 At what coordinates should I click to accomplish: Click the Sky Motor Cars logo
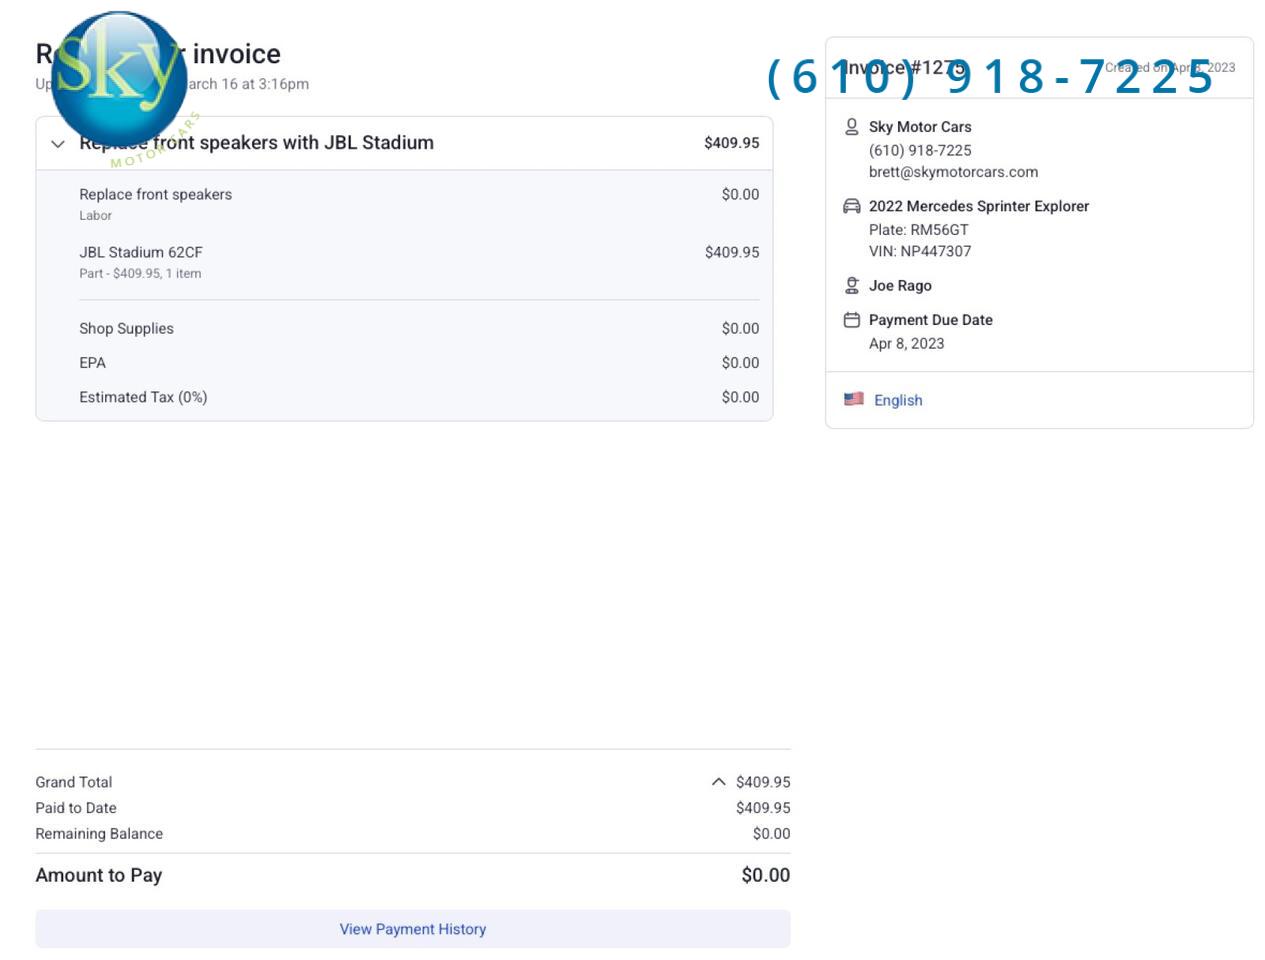119,82
